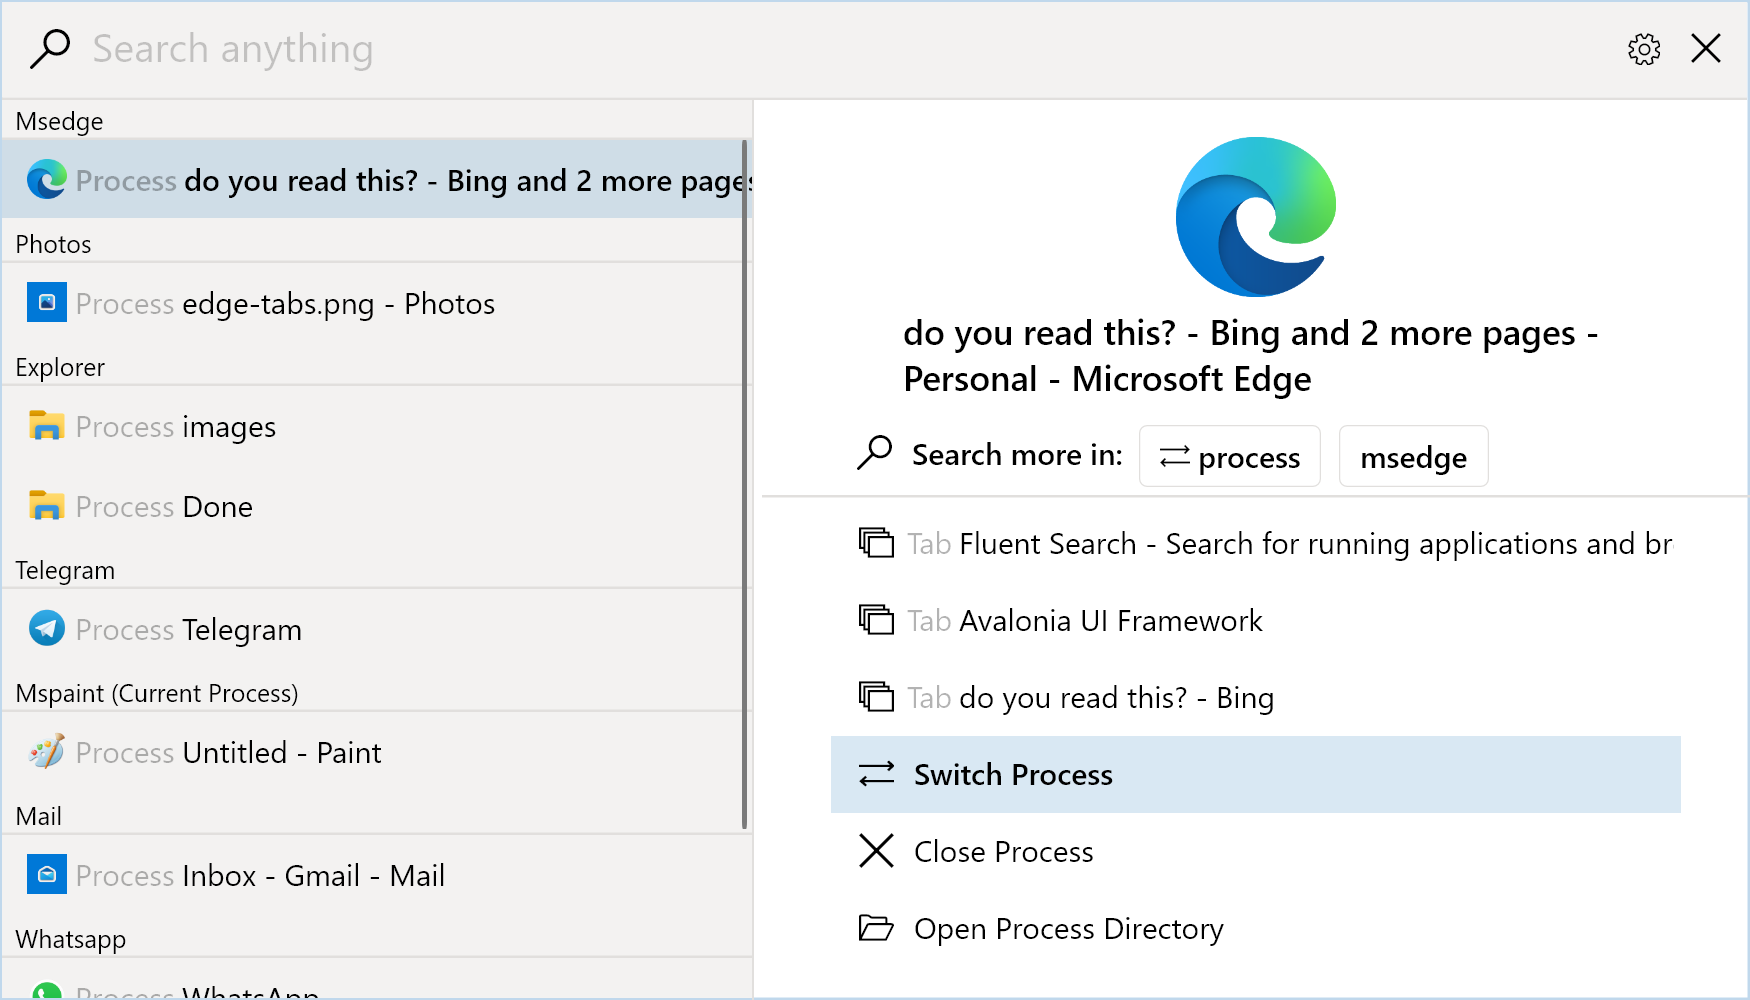Select the Edge process result
The image size is (1750, 1000).
pyautogui.click(x=380, y=180)
